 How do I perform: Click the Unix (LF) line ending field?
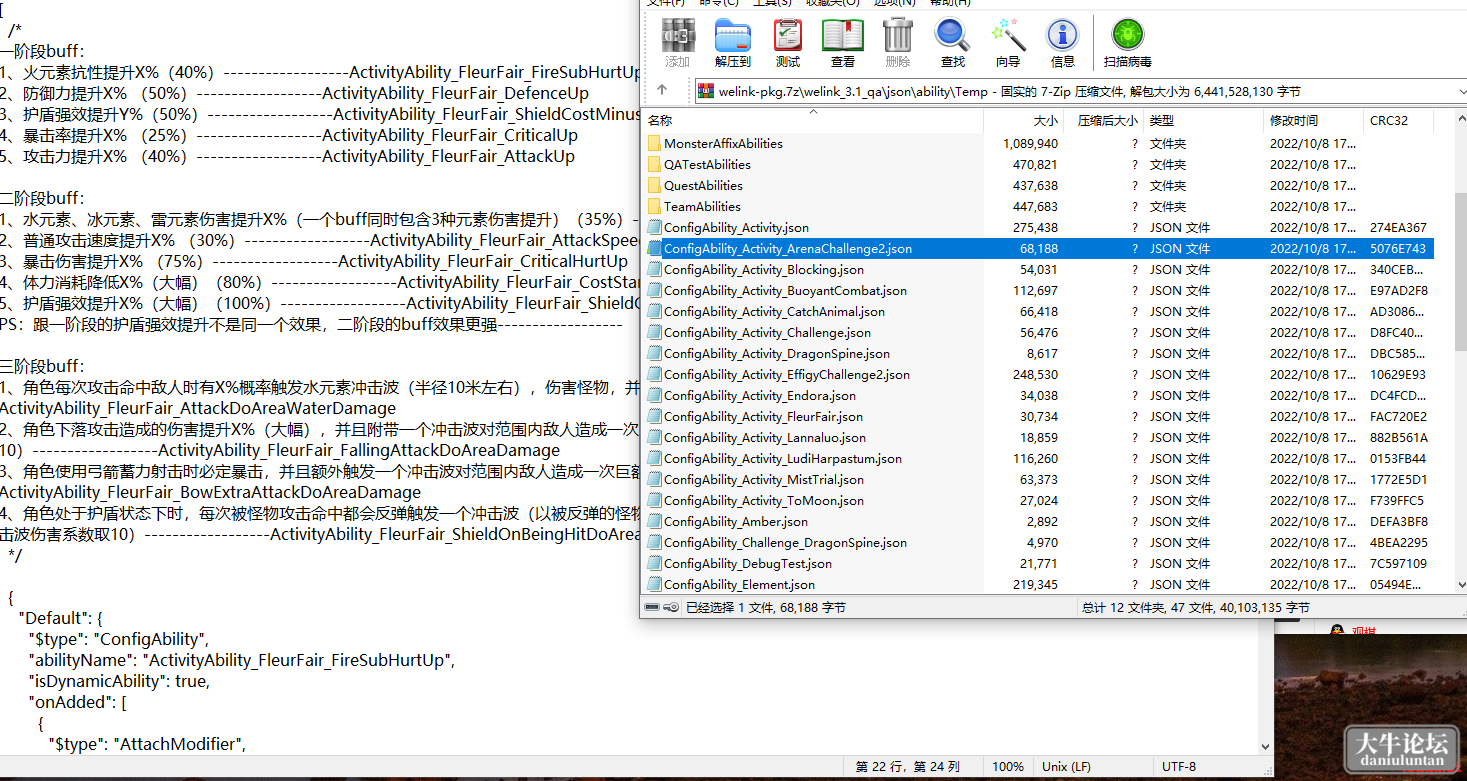click(1066, 766)
